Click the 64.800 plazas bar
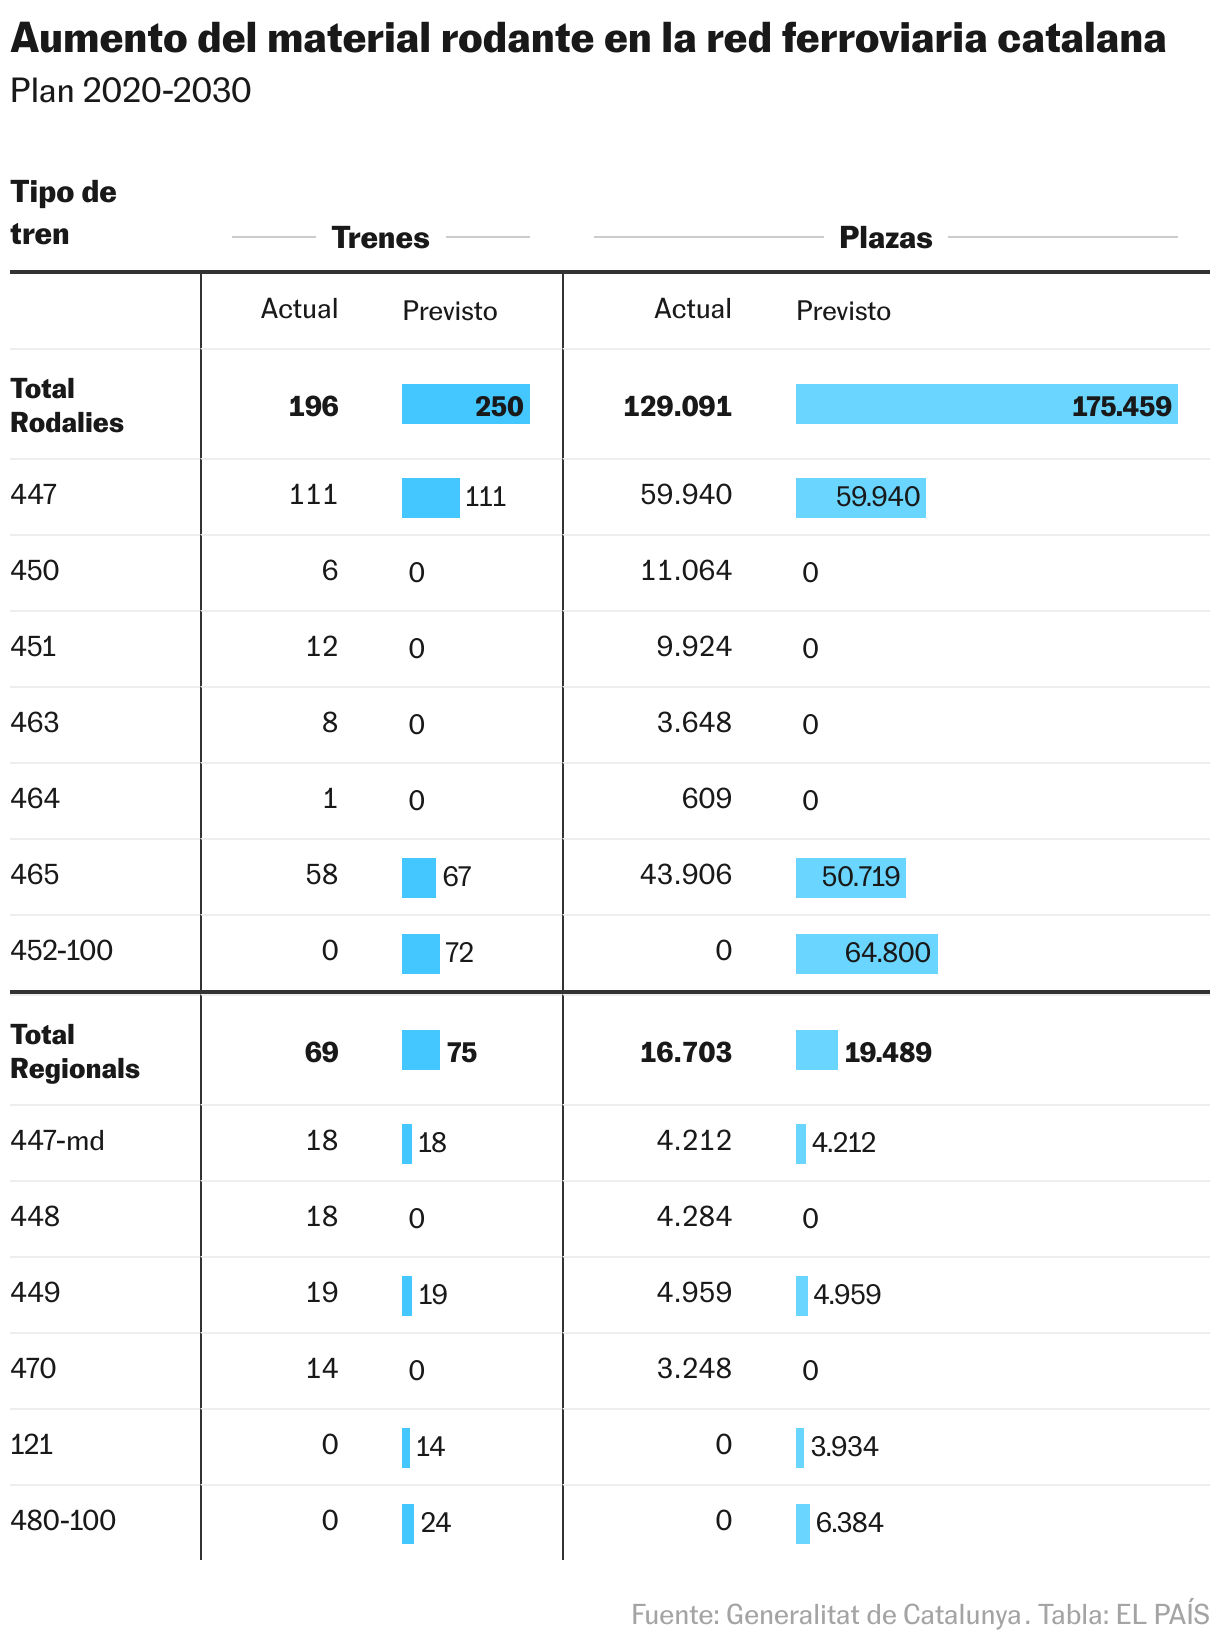Screen dimensions: 1220x1644 (x=867, y=953)
